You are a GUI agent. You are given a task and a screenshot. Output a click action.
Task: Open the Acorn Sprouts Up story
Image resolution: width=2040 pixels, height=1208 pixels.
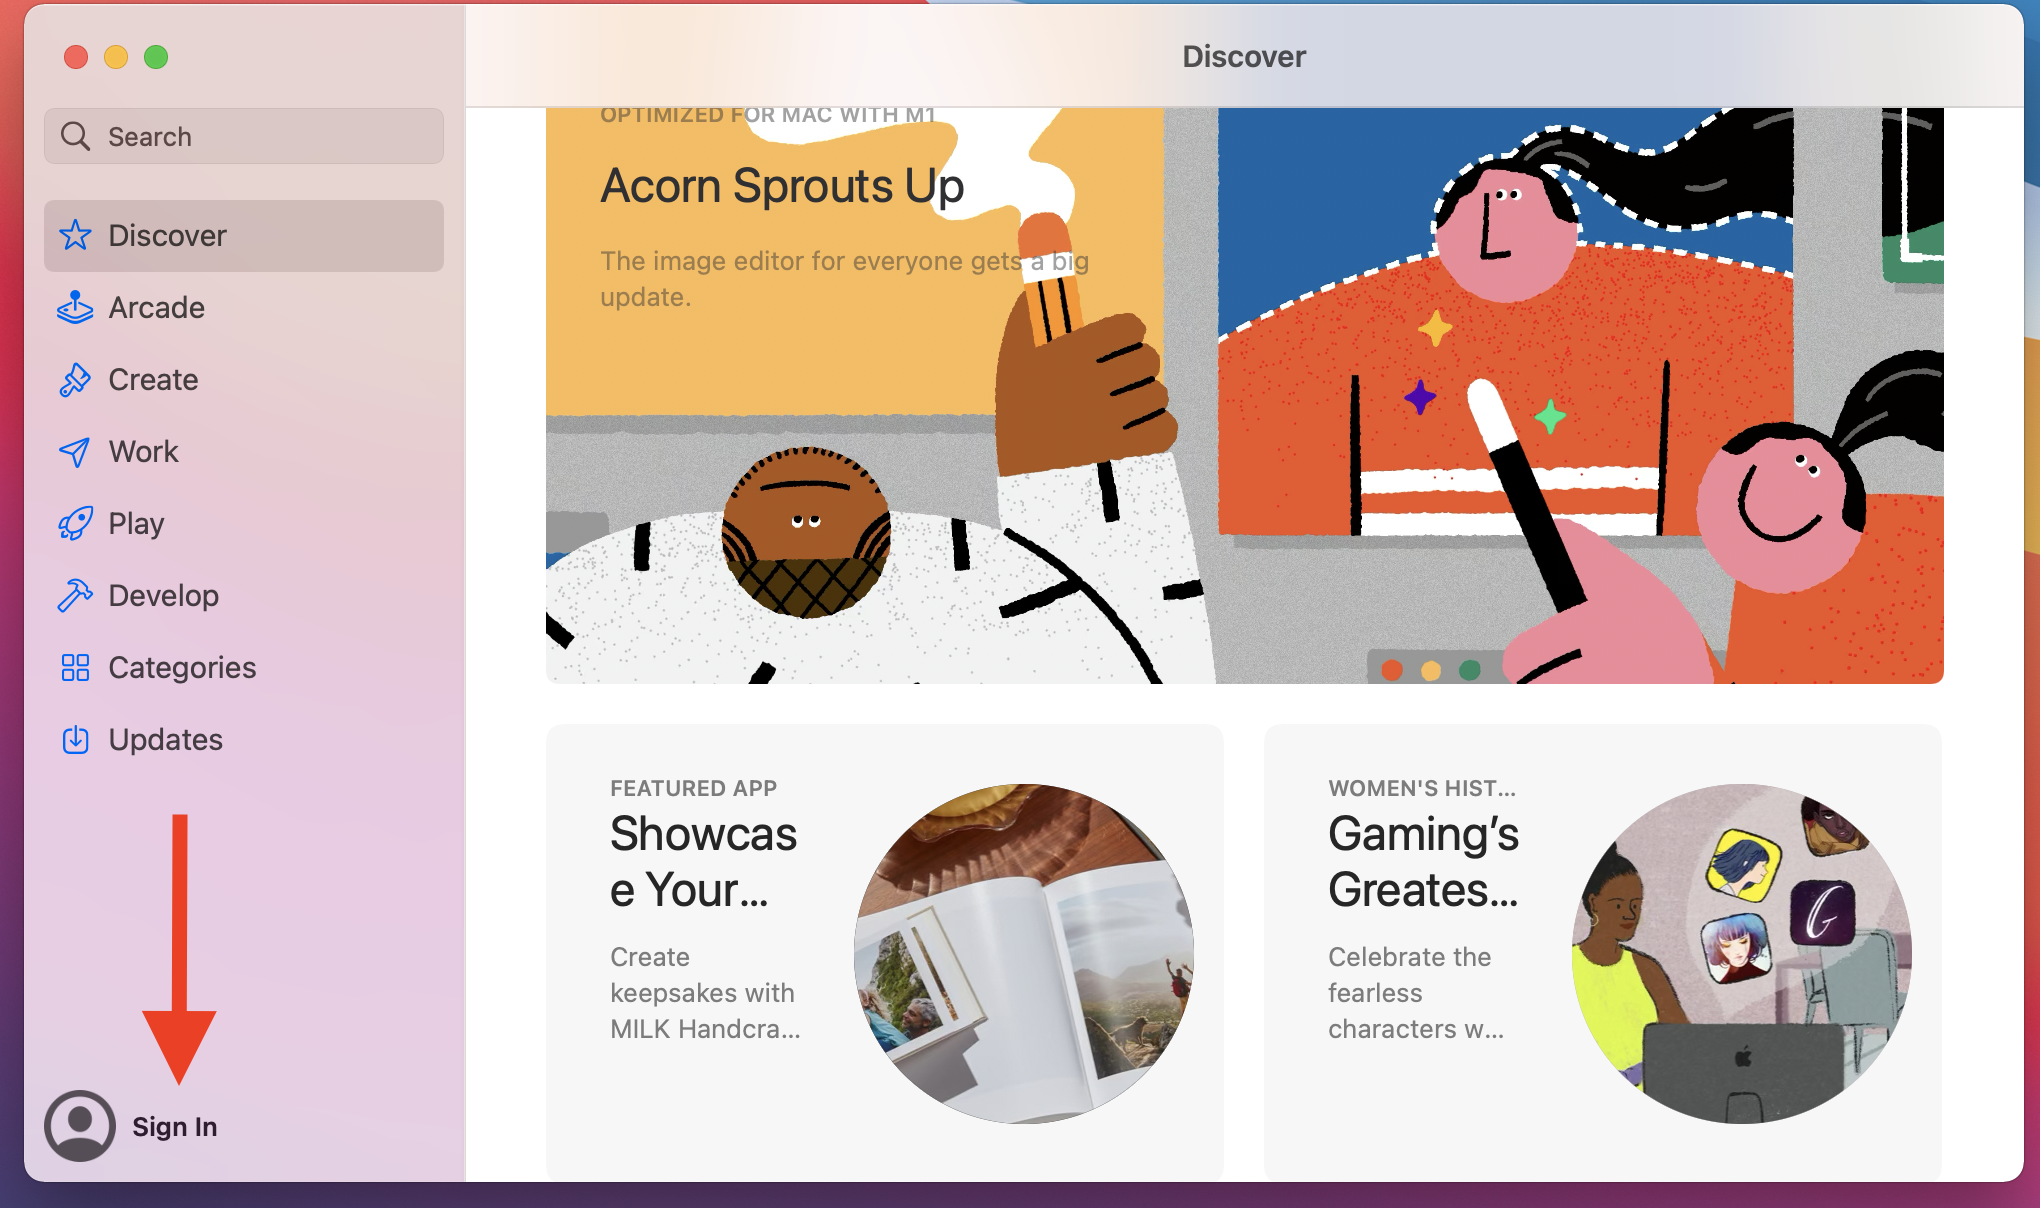(1245, 396)
